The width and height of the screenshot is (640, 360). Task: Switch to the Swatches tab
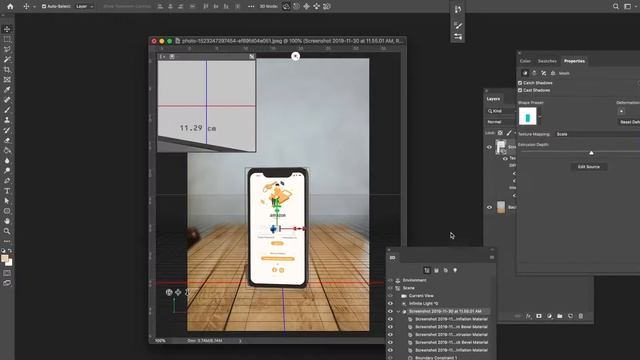[547, 61]
